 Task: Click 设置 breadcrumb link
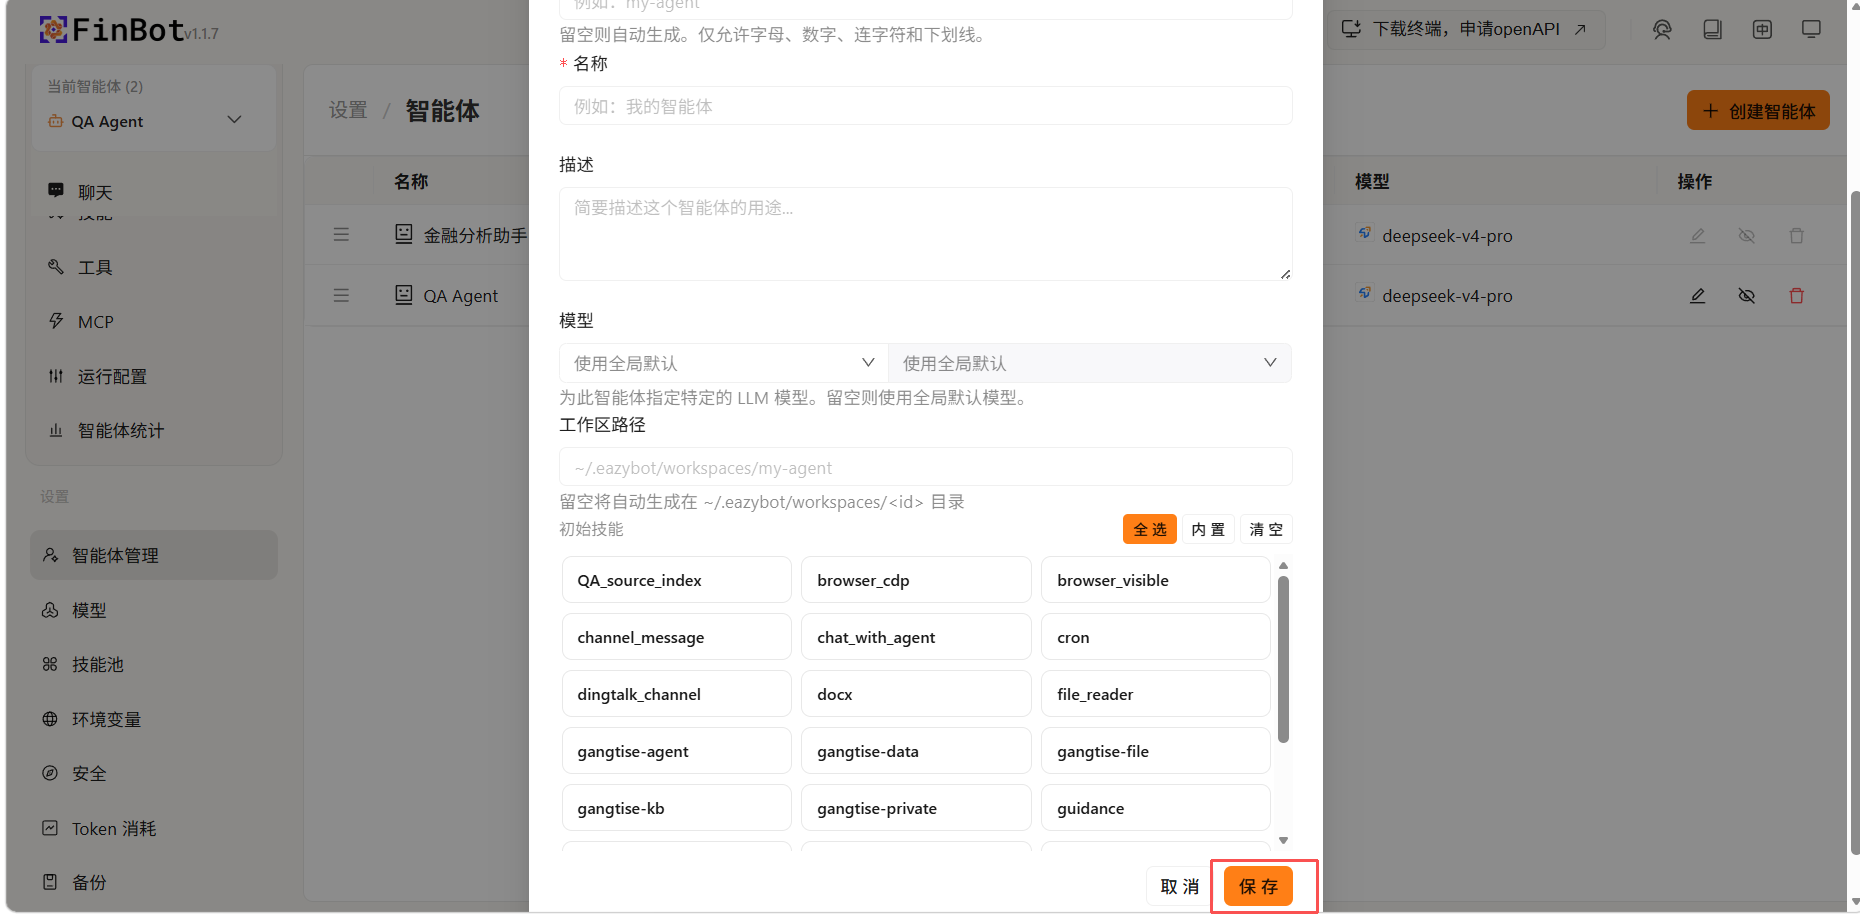(348, 110)
